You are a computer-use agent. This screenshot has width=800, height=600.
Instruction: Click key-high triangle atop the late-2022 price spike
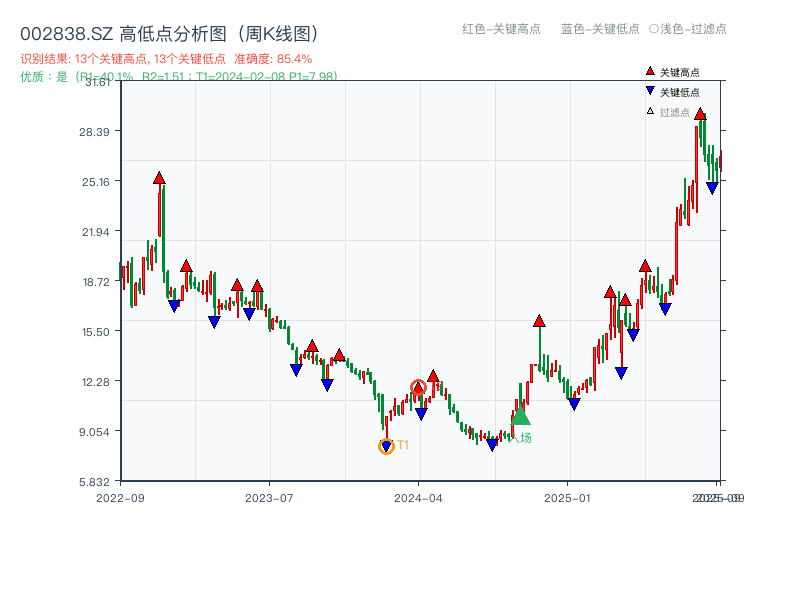(x=159, y=178)
